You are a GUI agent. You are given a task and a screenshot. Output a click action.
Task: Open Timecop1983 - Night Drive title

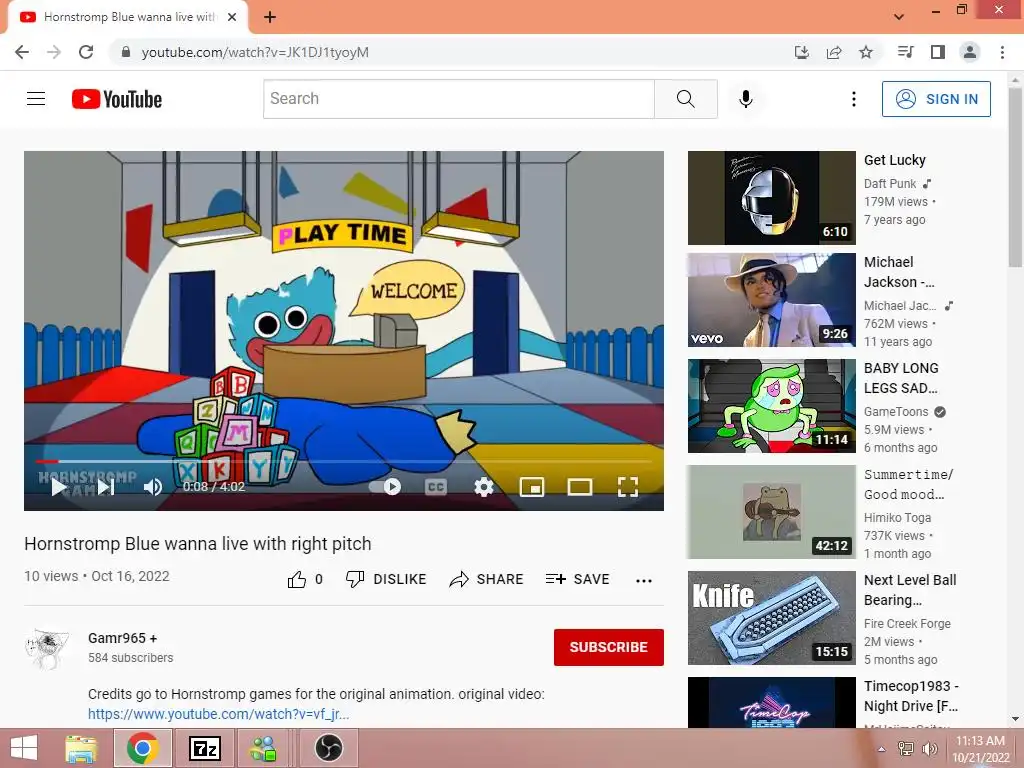tap(911, 696)
